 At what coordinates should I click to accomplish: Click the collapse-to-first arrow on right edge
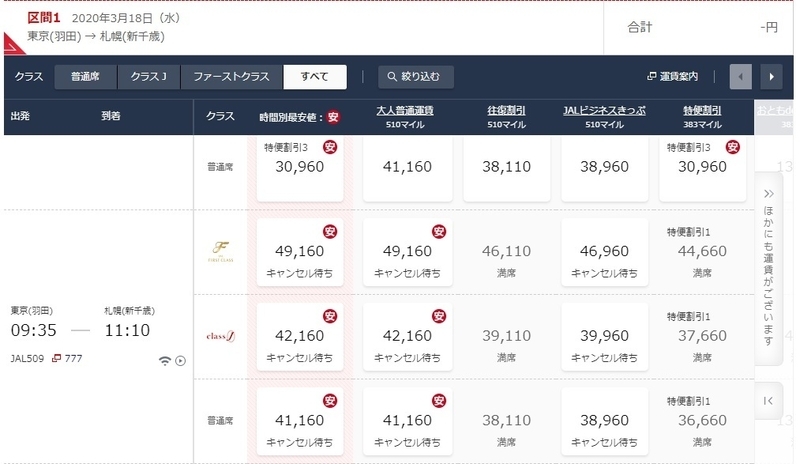pyautogui.click(x=768, y=401)
